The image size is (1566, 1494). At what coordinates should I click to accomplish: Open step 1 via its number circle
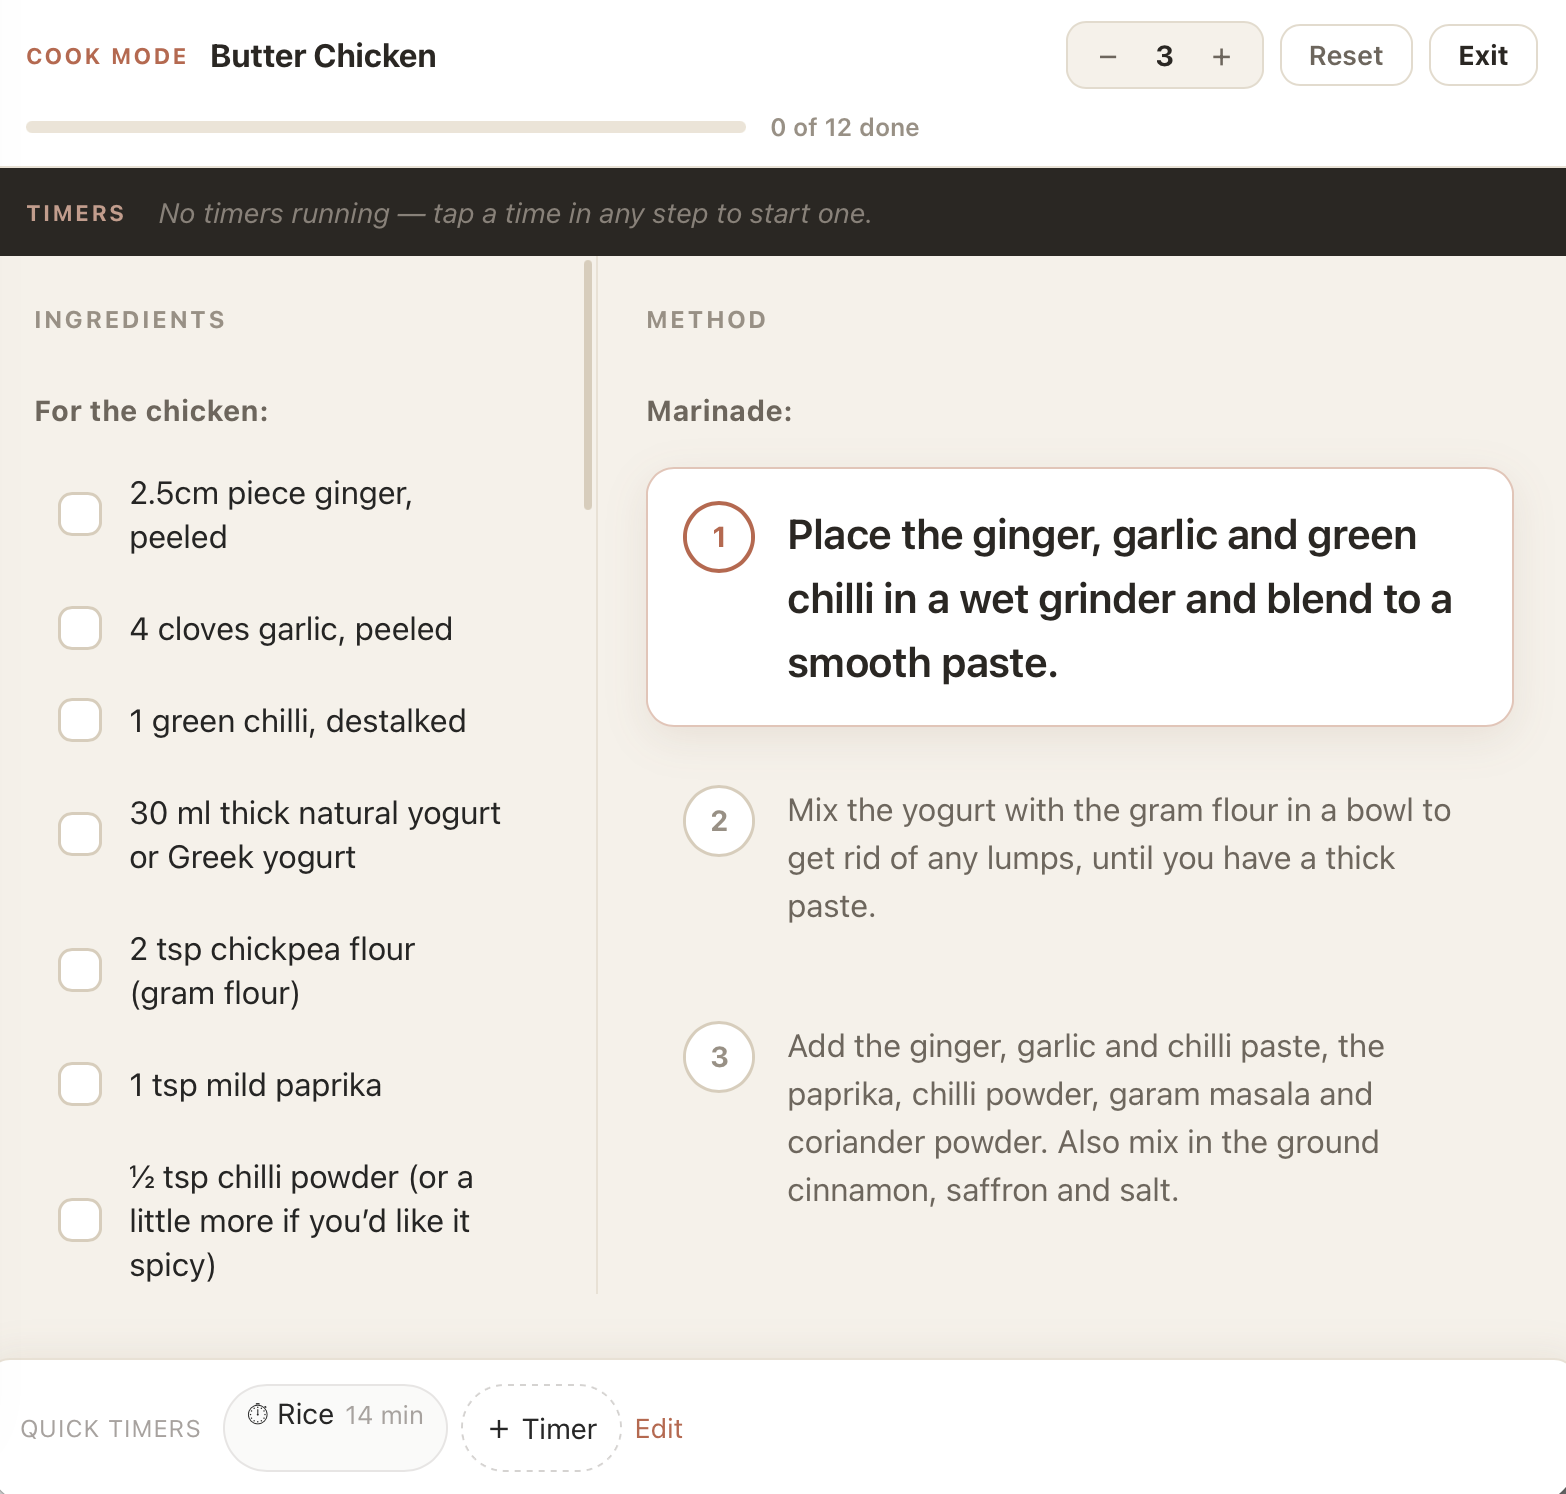(x=719, y=537)
